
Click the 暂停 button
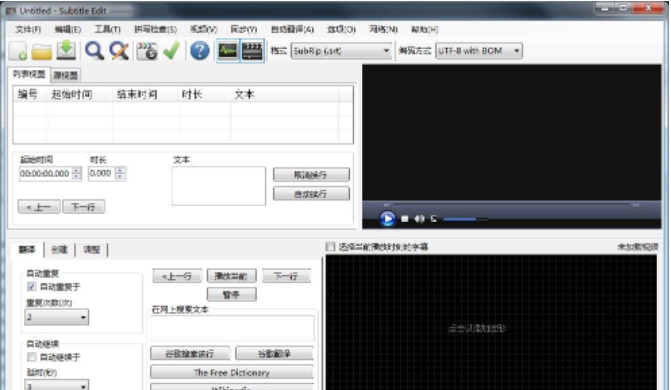[x=232, y=295]
